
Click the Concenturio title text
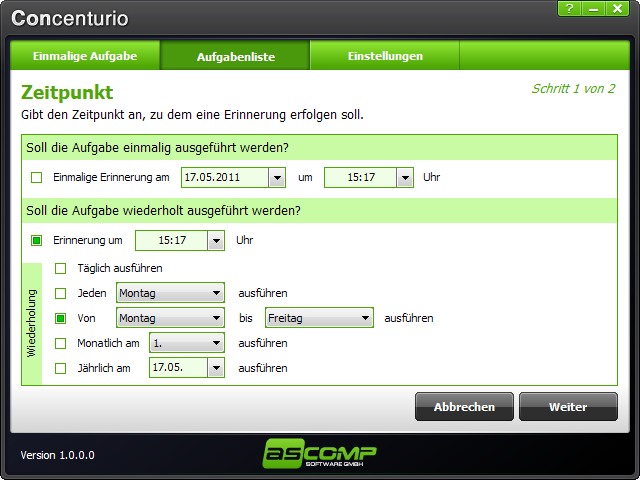[70, 18]
